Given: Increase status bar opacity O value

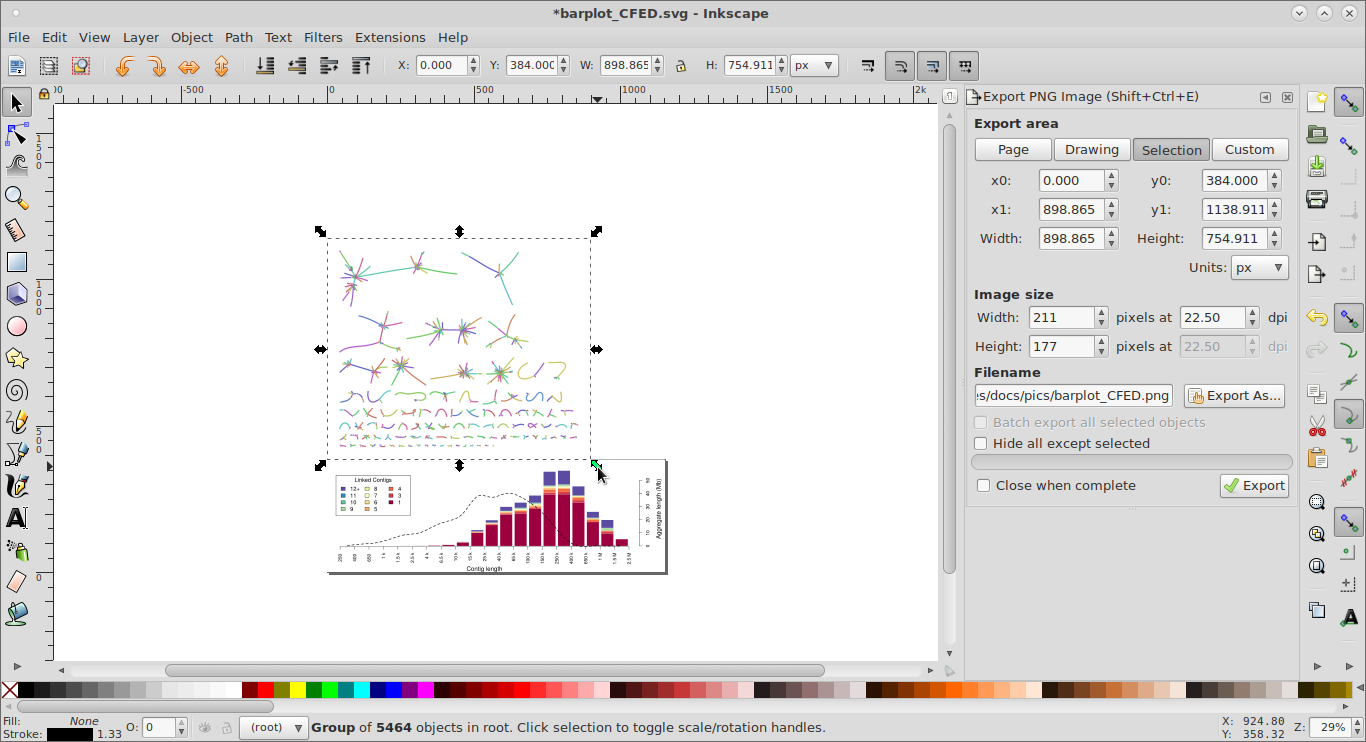Looking at the screenshot, I should pyautogui.click(x=181, y=723).
